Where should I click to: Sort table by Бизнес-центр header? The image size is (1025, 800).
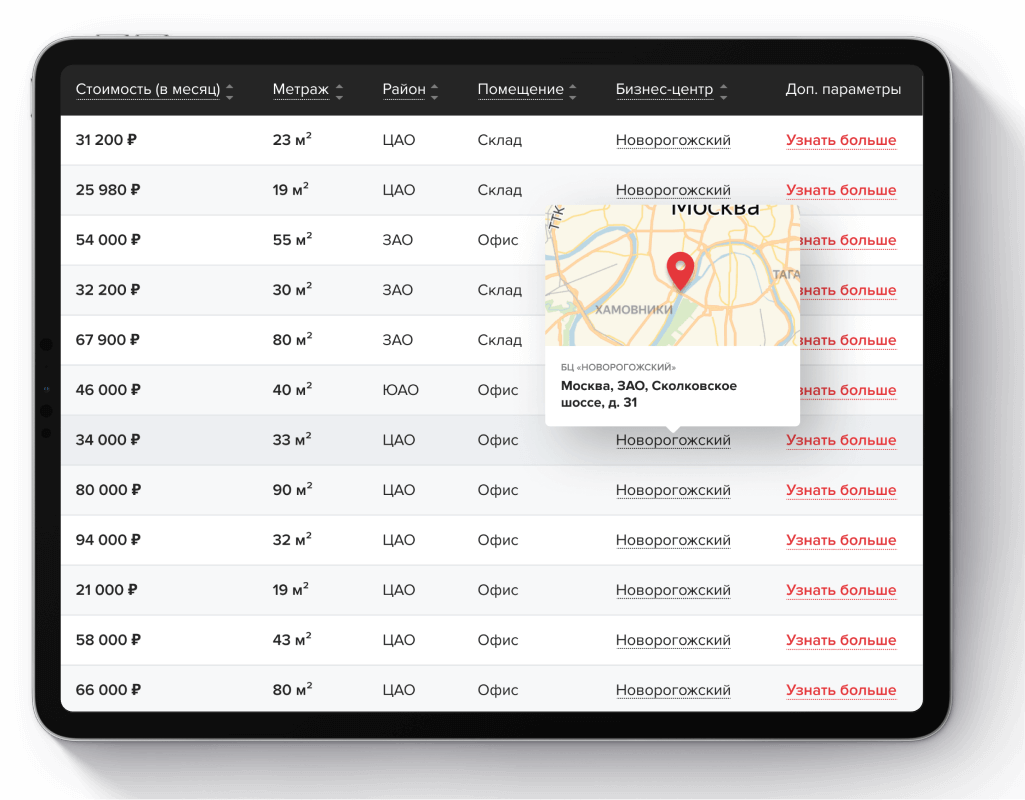(664, 89)
